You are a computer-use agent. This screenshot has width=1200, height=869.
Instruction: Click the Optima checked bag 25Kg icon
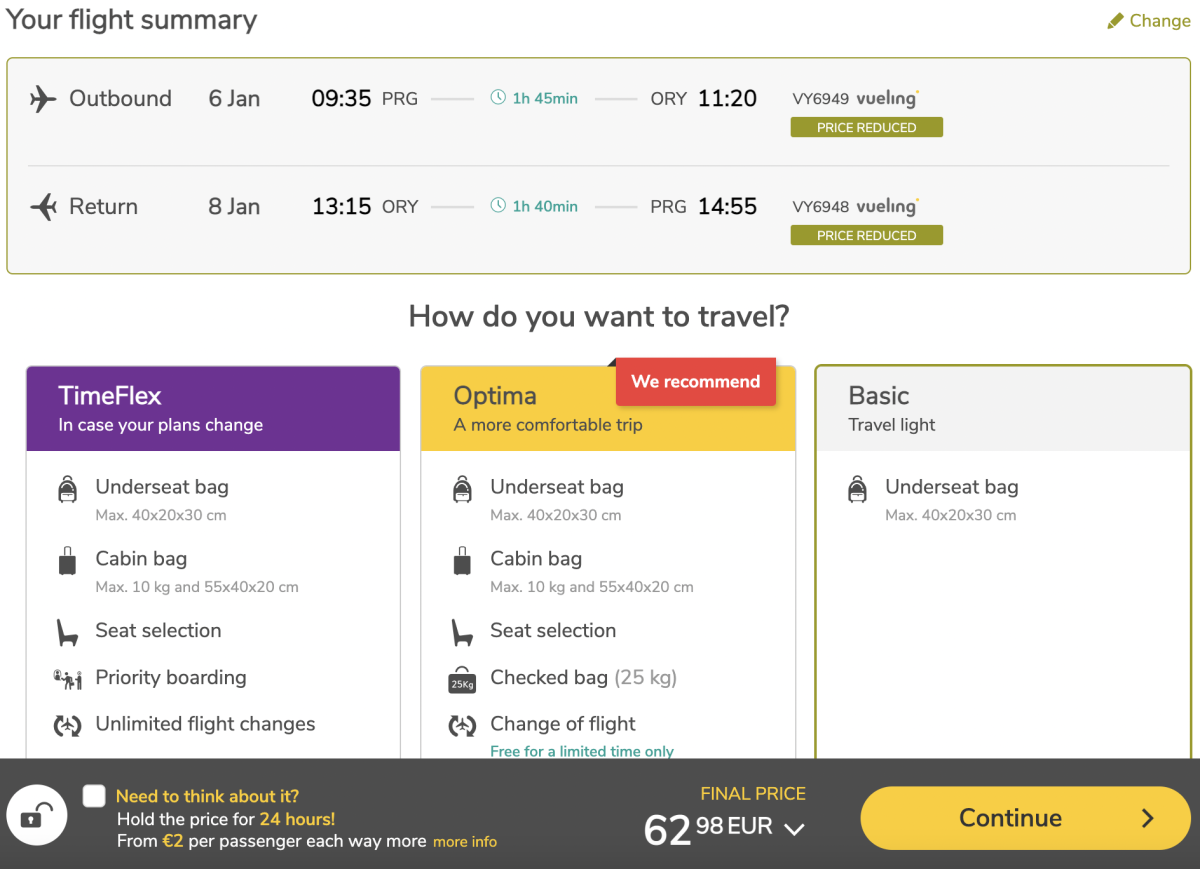coord(461,680)
